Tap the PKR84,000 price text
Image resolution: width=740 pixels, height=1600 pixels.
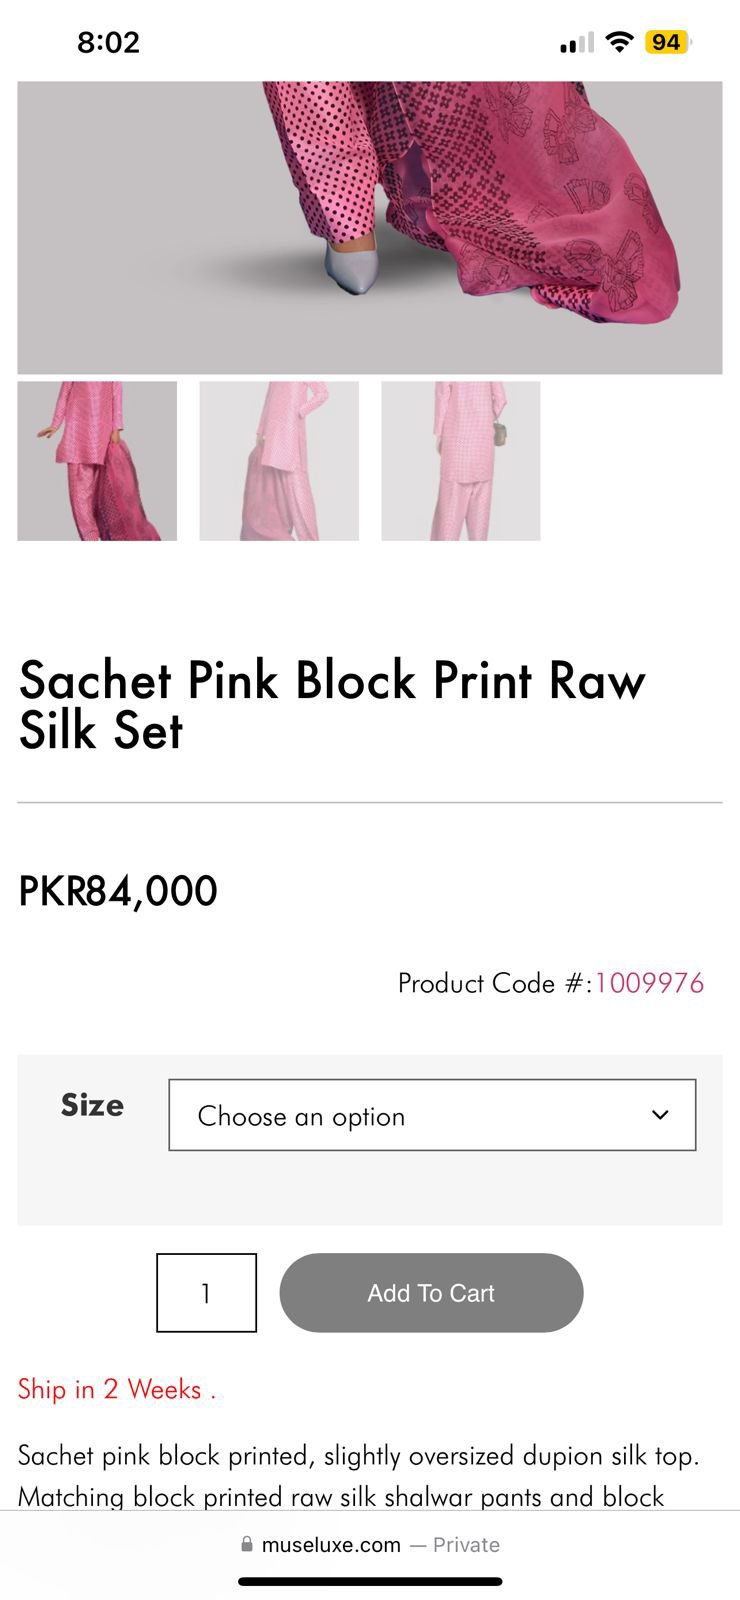(118, 891)
